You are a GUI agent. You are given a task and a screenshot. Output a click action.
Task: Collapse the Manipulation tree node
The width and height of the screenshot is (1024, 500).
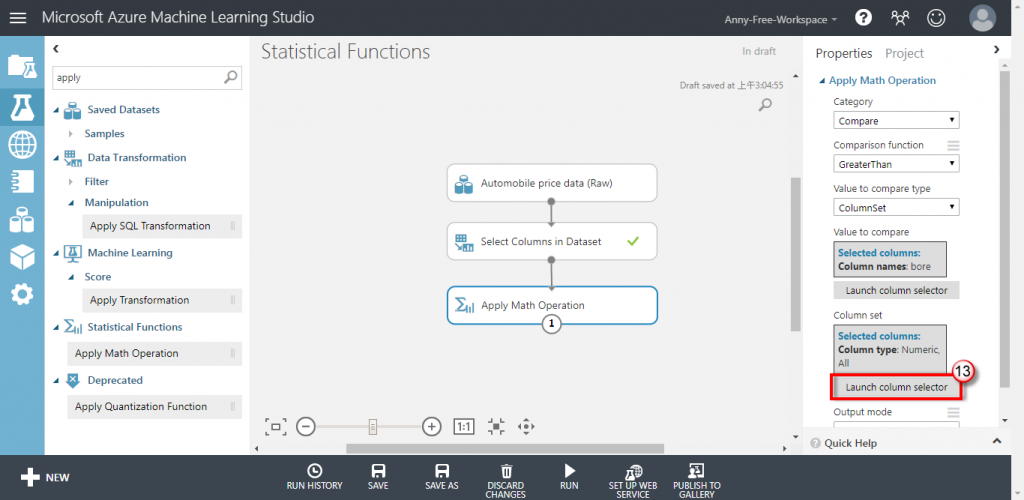(71, 203)
